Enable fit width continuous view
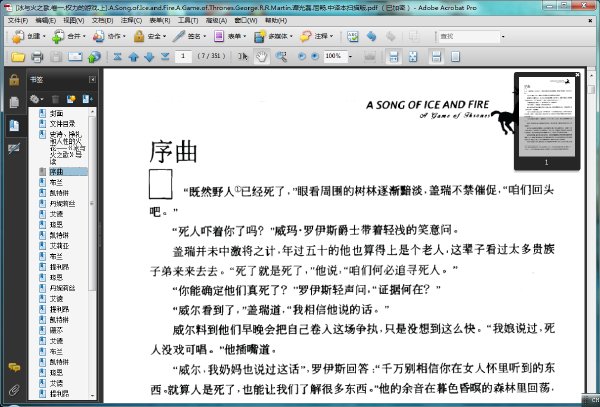Screen dimensions: 600x407 pos(436,57)
